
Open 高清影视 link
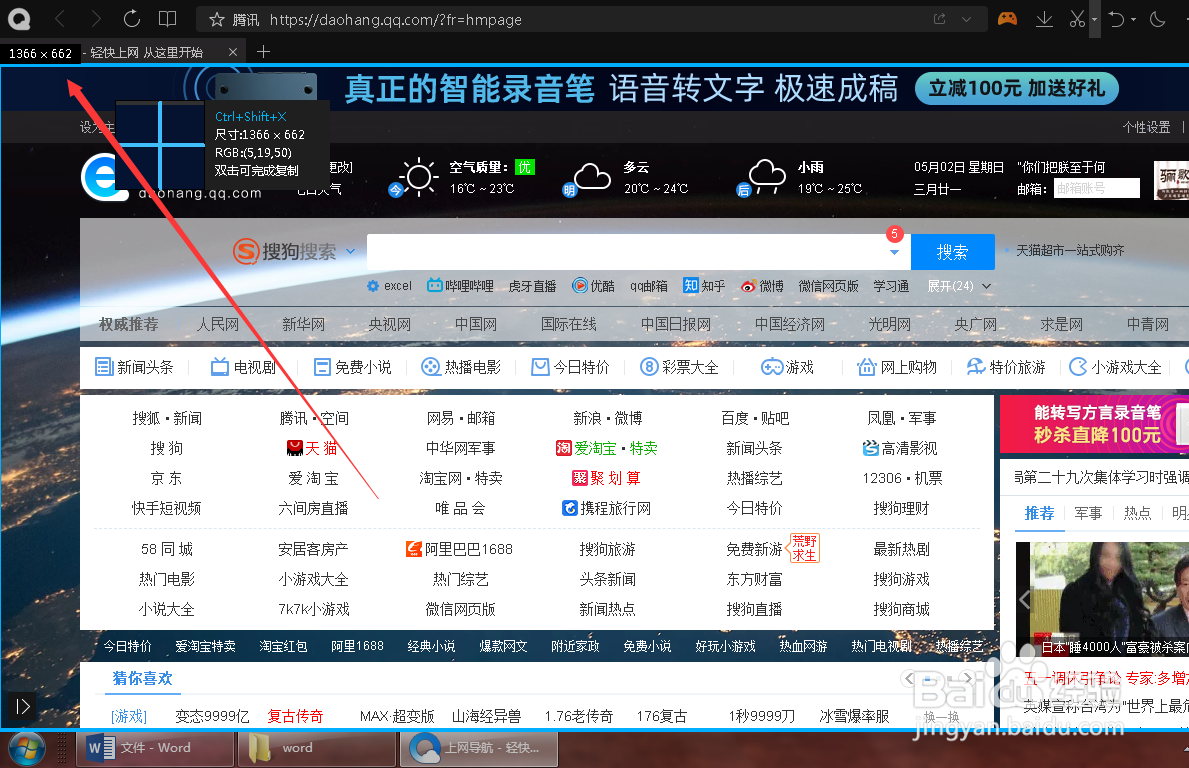pos(900,448)
